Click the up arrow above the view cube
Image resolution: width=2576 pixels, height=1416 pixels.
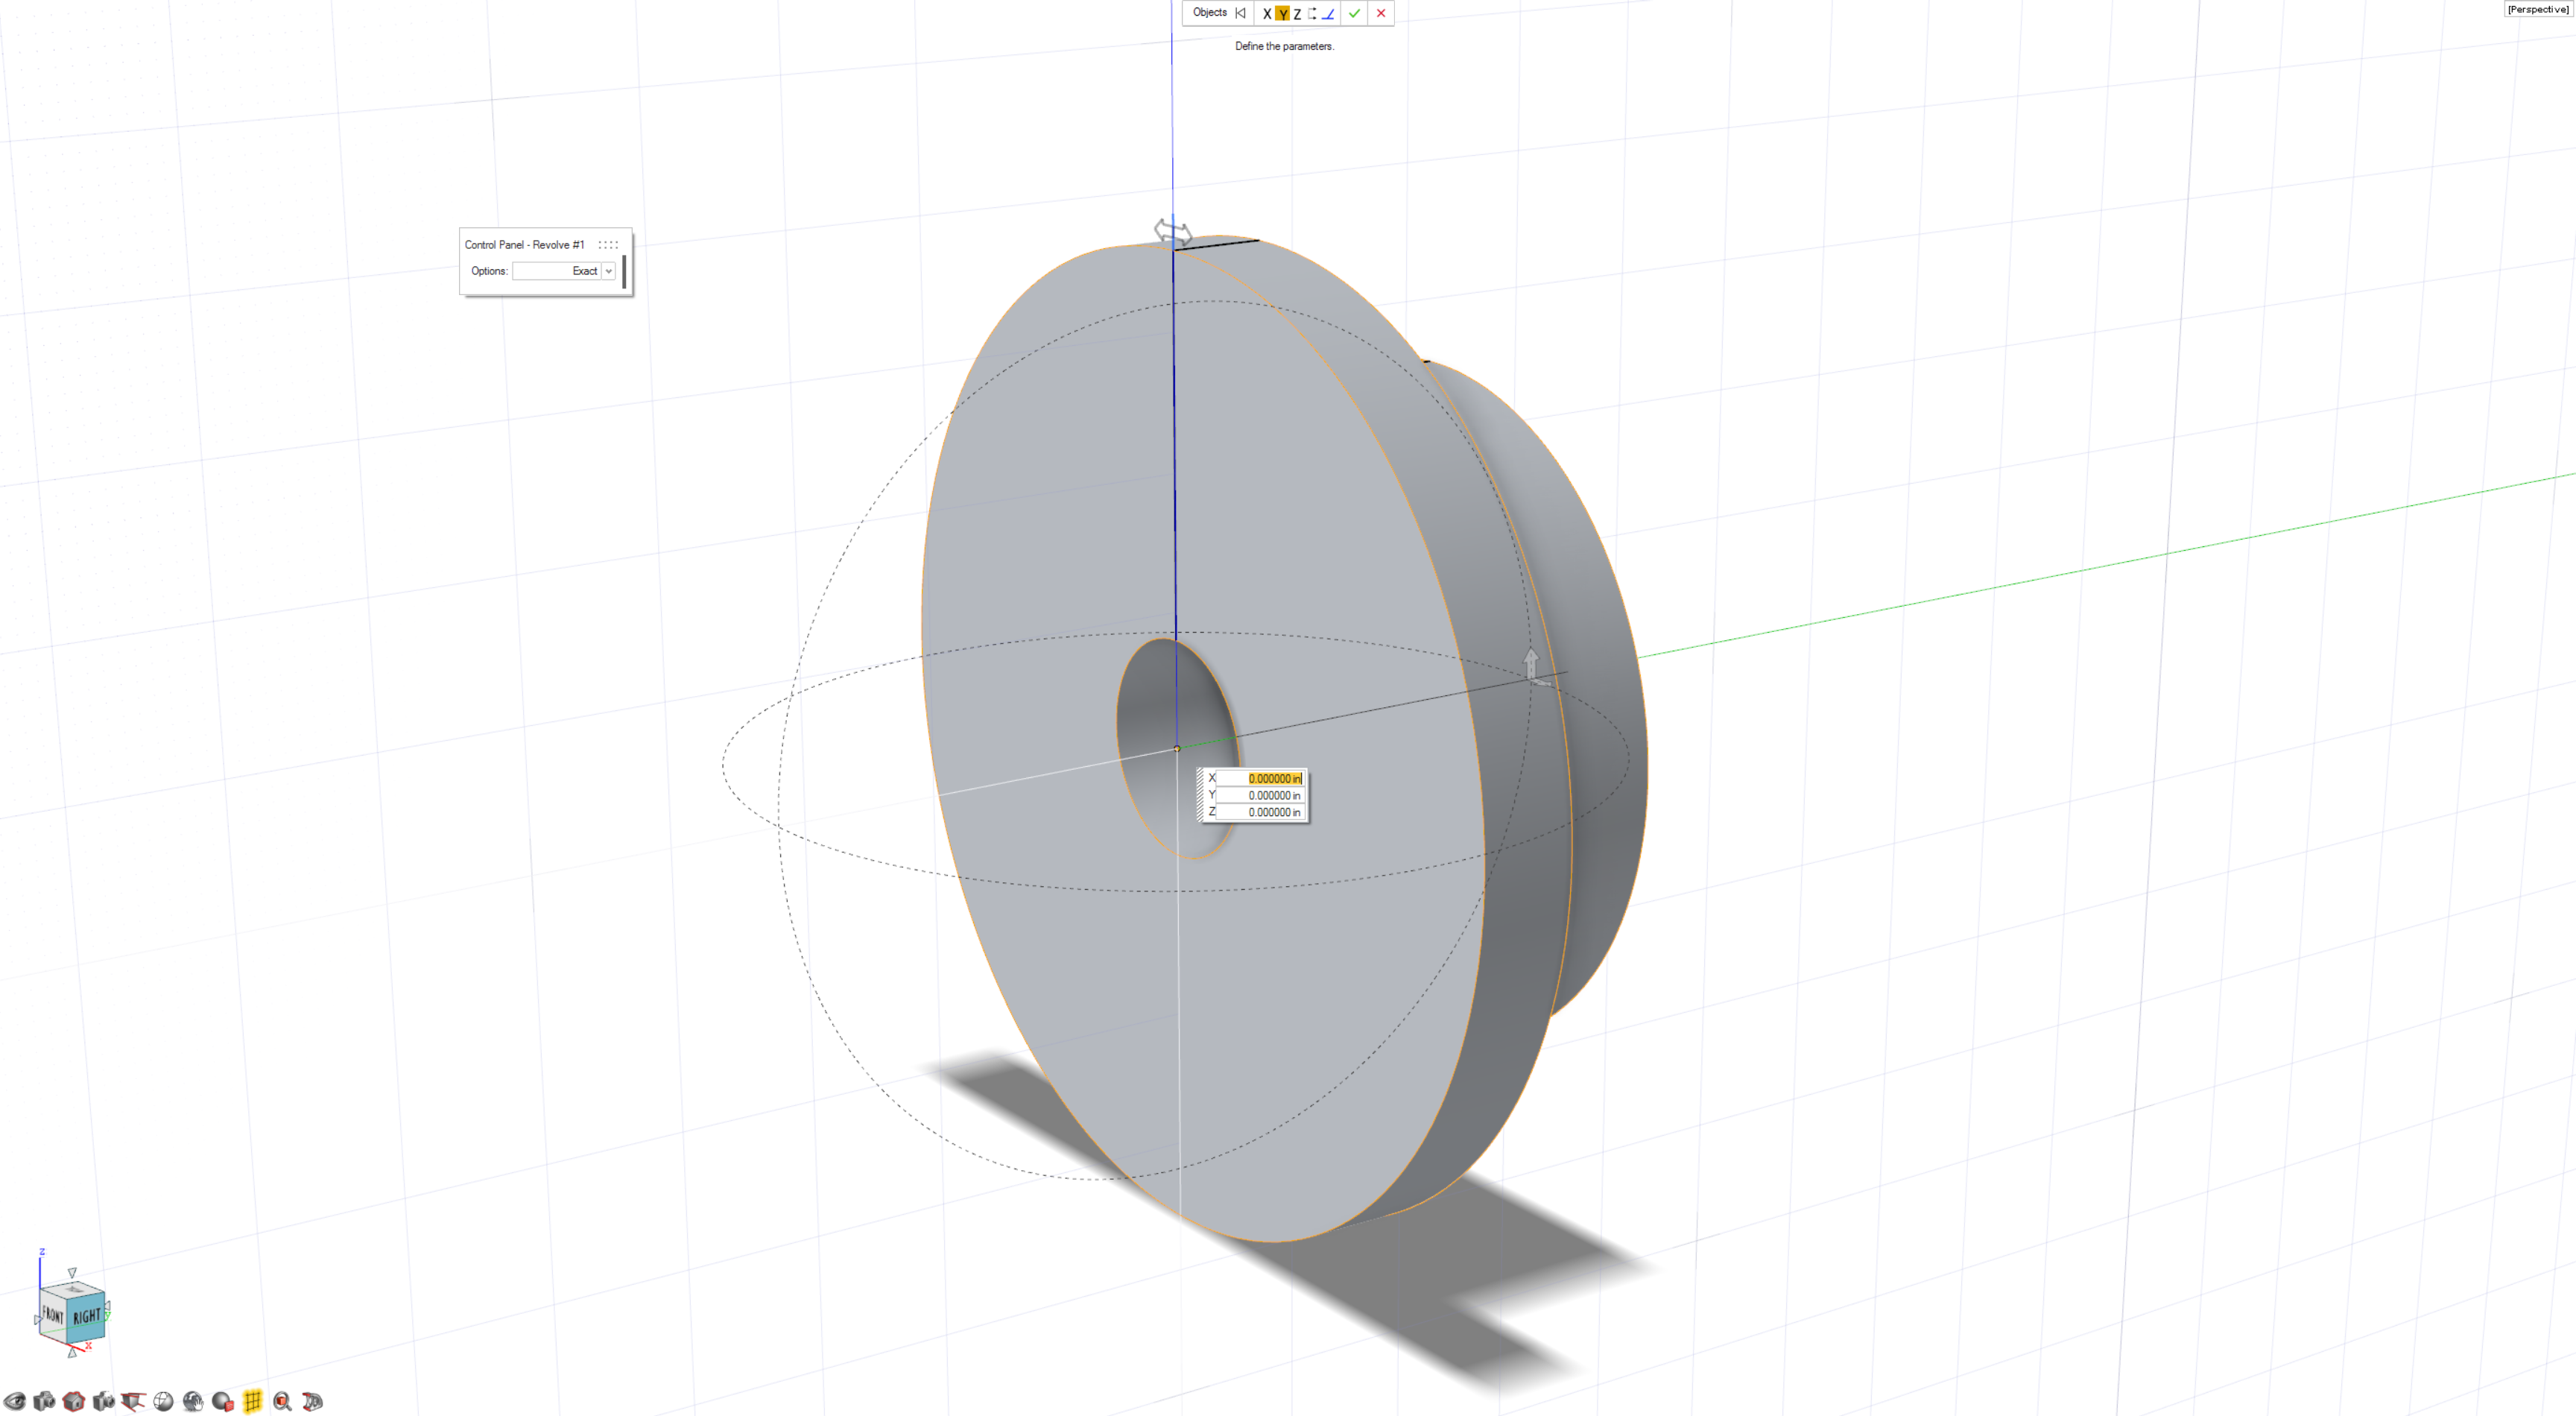(72, 1272)
